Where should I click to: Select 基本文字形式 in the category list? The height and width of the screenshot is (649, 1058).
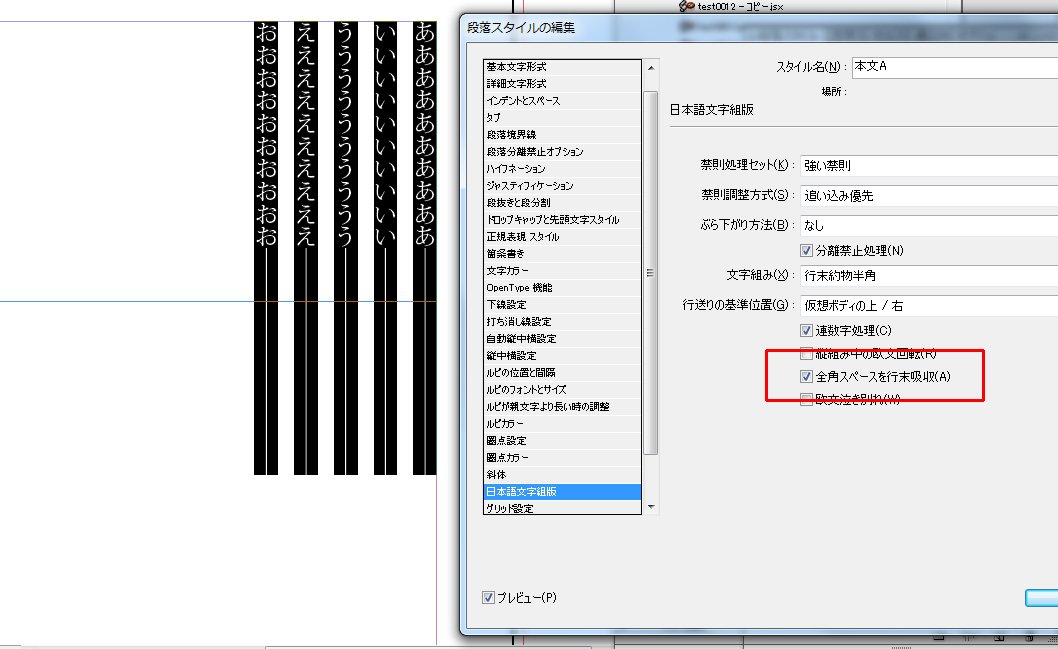point(562,67)
